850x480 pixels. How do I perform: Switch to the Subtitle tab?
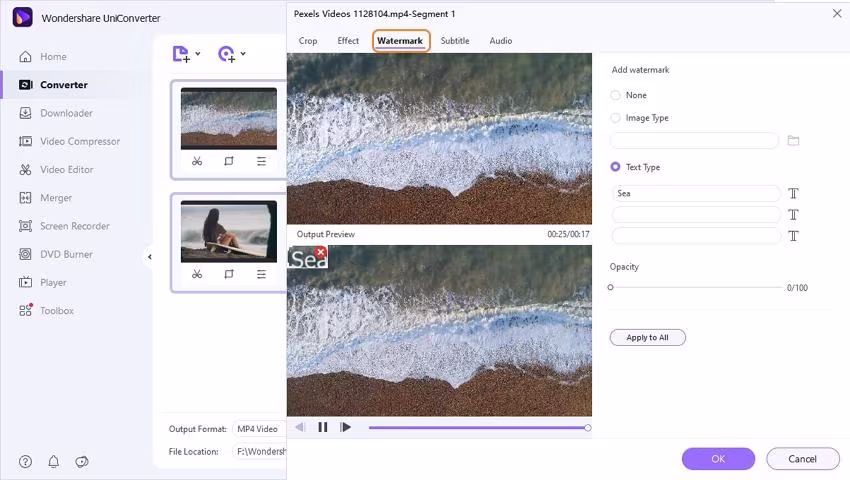[455, 41]
